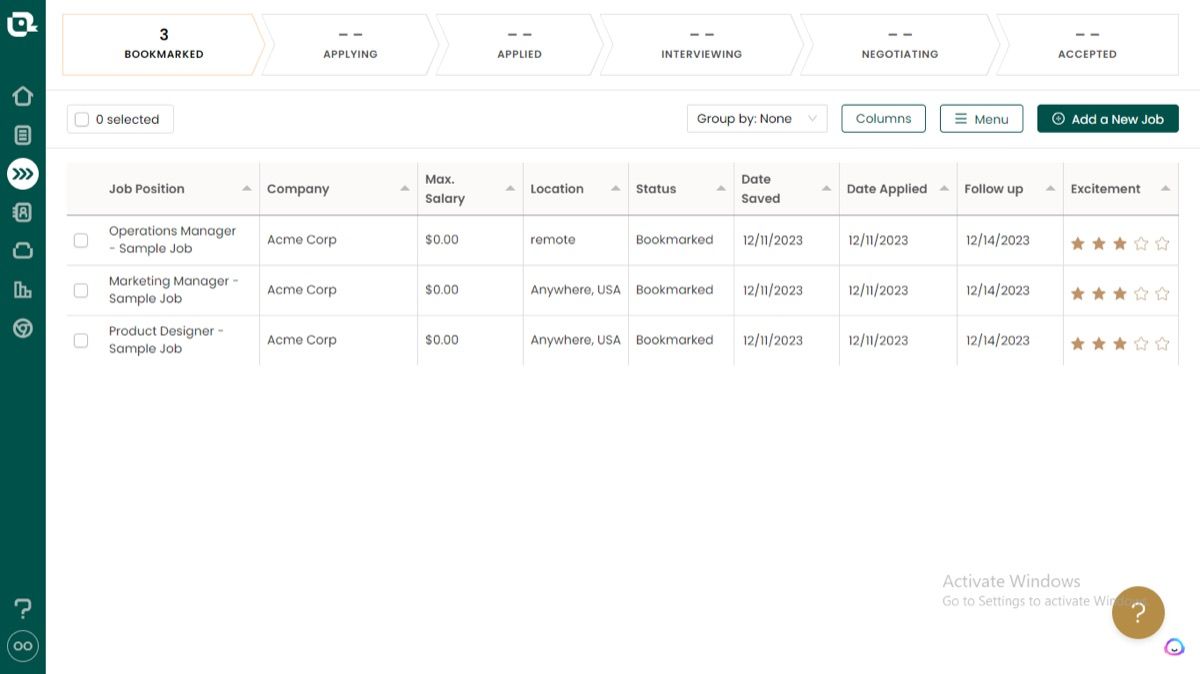The image size is (1200, 674).
Task: Sort by the Company column arrow
Action: point(405,189)
